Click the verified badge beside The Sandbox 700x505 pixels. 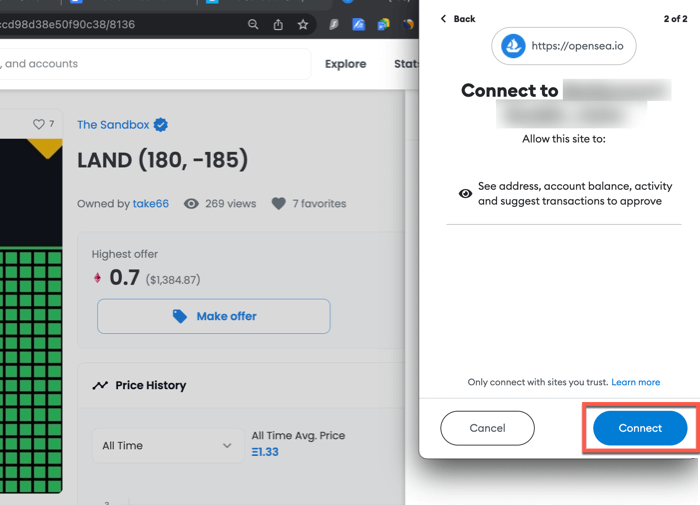tap(161, 125)
